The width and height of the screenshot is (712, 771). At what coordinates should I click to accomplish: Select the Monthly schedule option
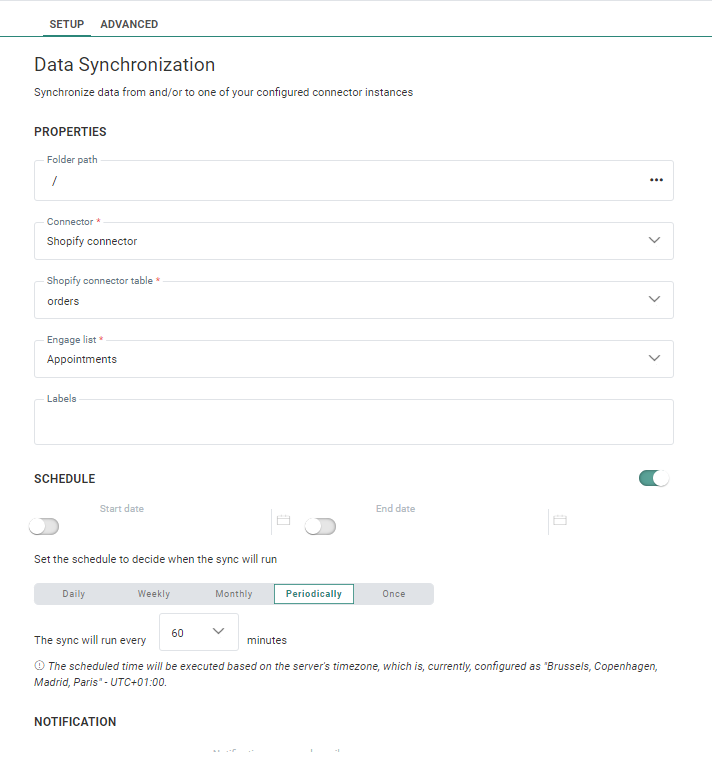pyautogui.click(x=234, y=594)
